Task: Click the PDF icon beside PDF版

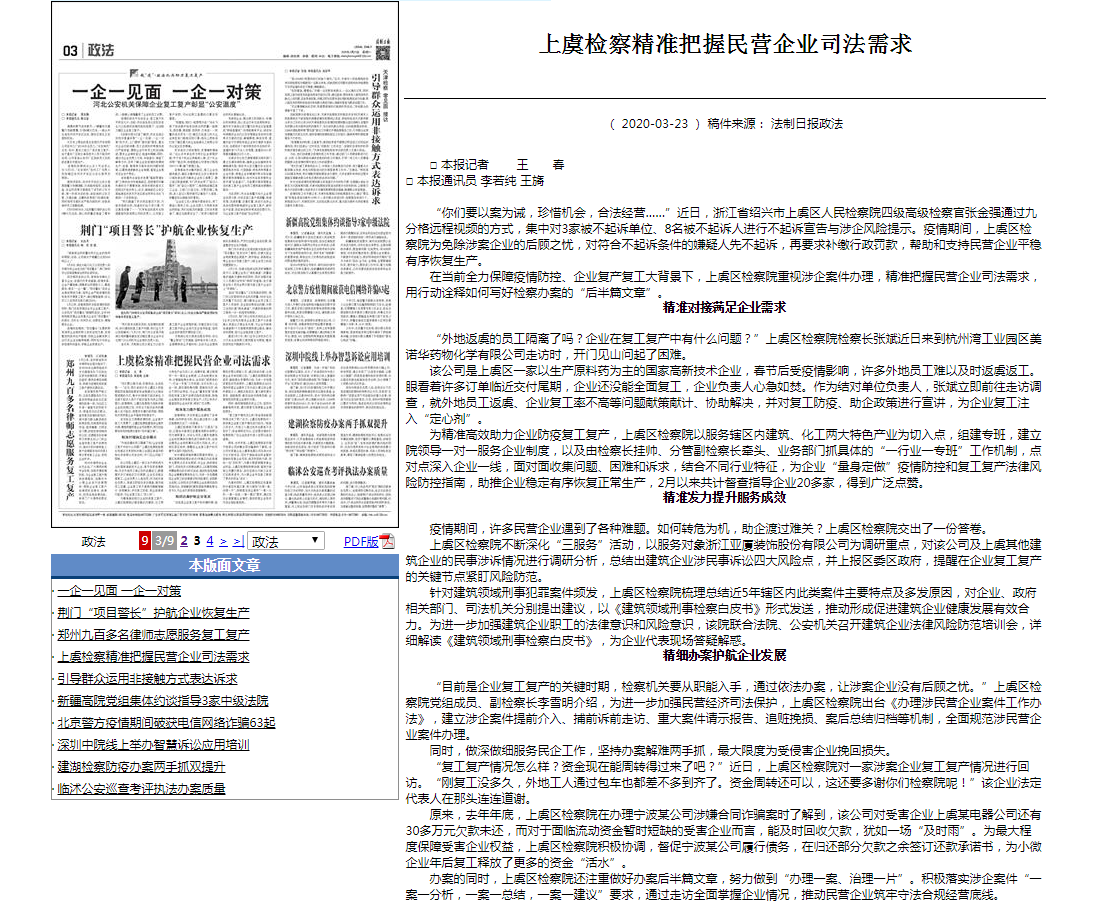Action: point(387,542)
